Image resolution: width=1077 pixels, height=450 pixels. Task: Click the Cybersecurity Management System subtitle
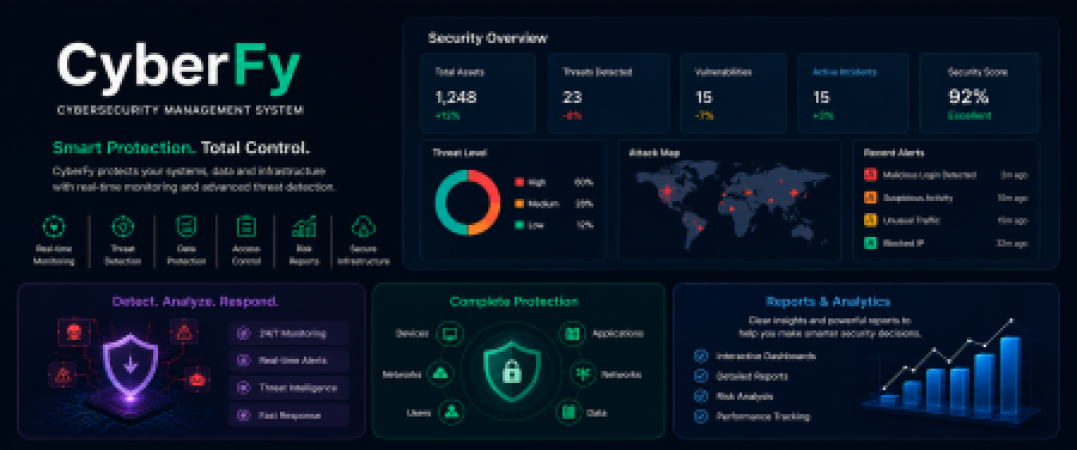(180, 110)
